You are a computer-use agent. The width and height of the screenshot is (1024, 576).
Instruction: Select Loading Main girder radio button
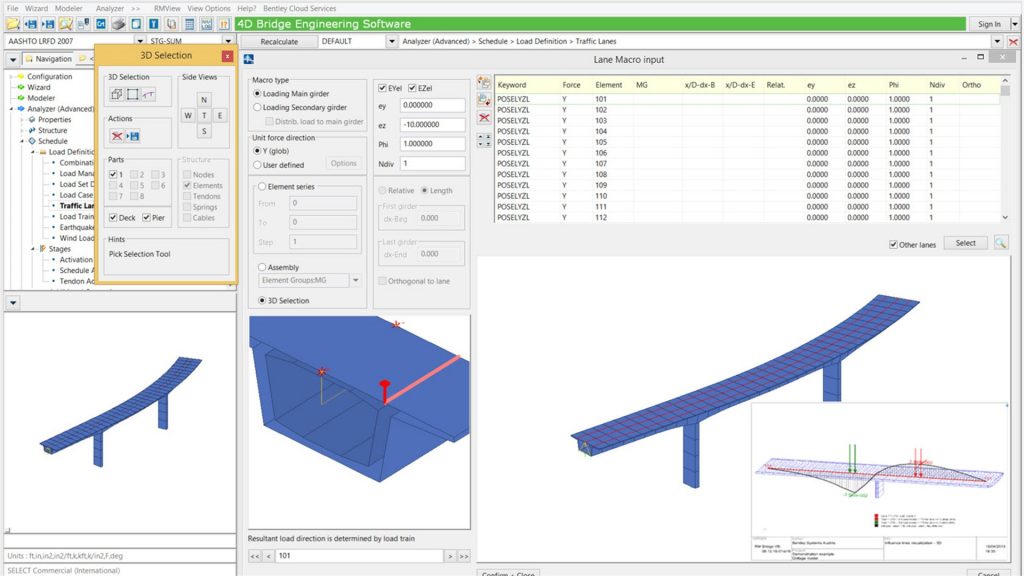257,93
